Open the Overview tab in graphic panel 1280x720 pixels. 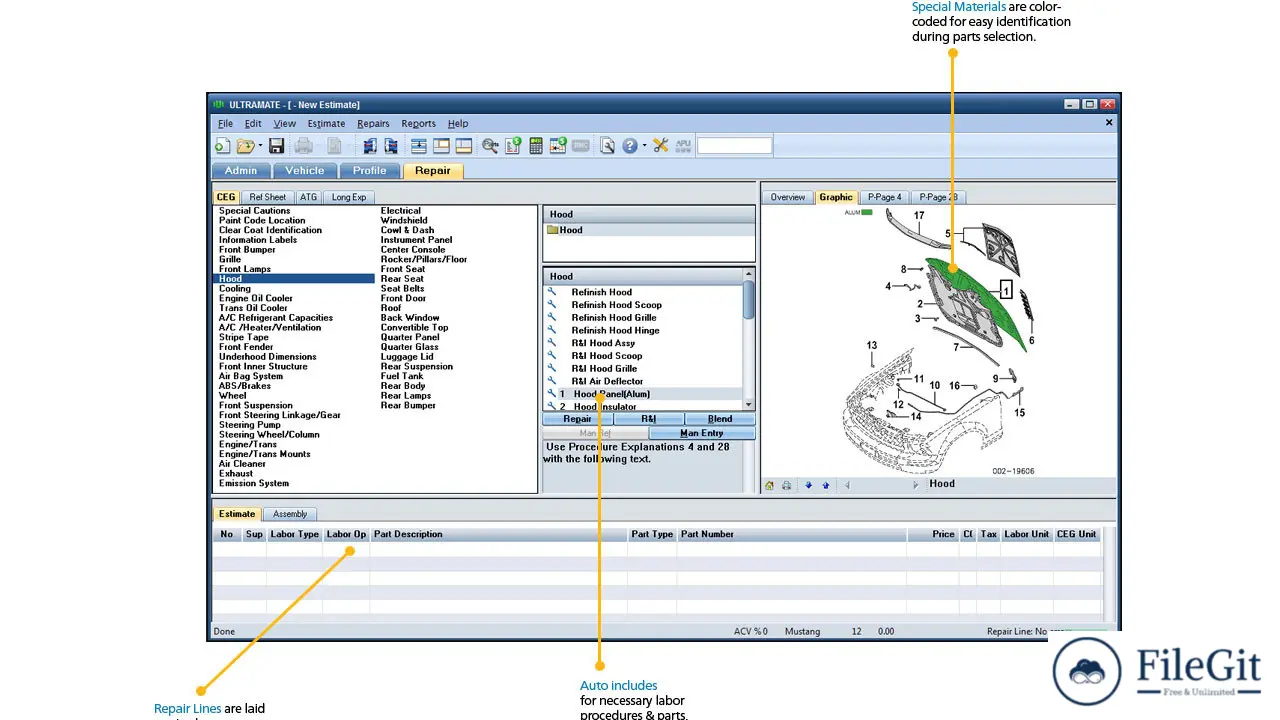[x=787, y=197]
